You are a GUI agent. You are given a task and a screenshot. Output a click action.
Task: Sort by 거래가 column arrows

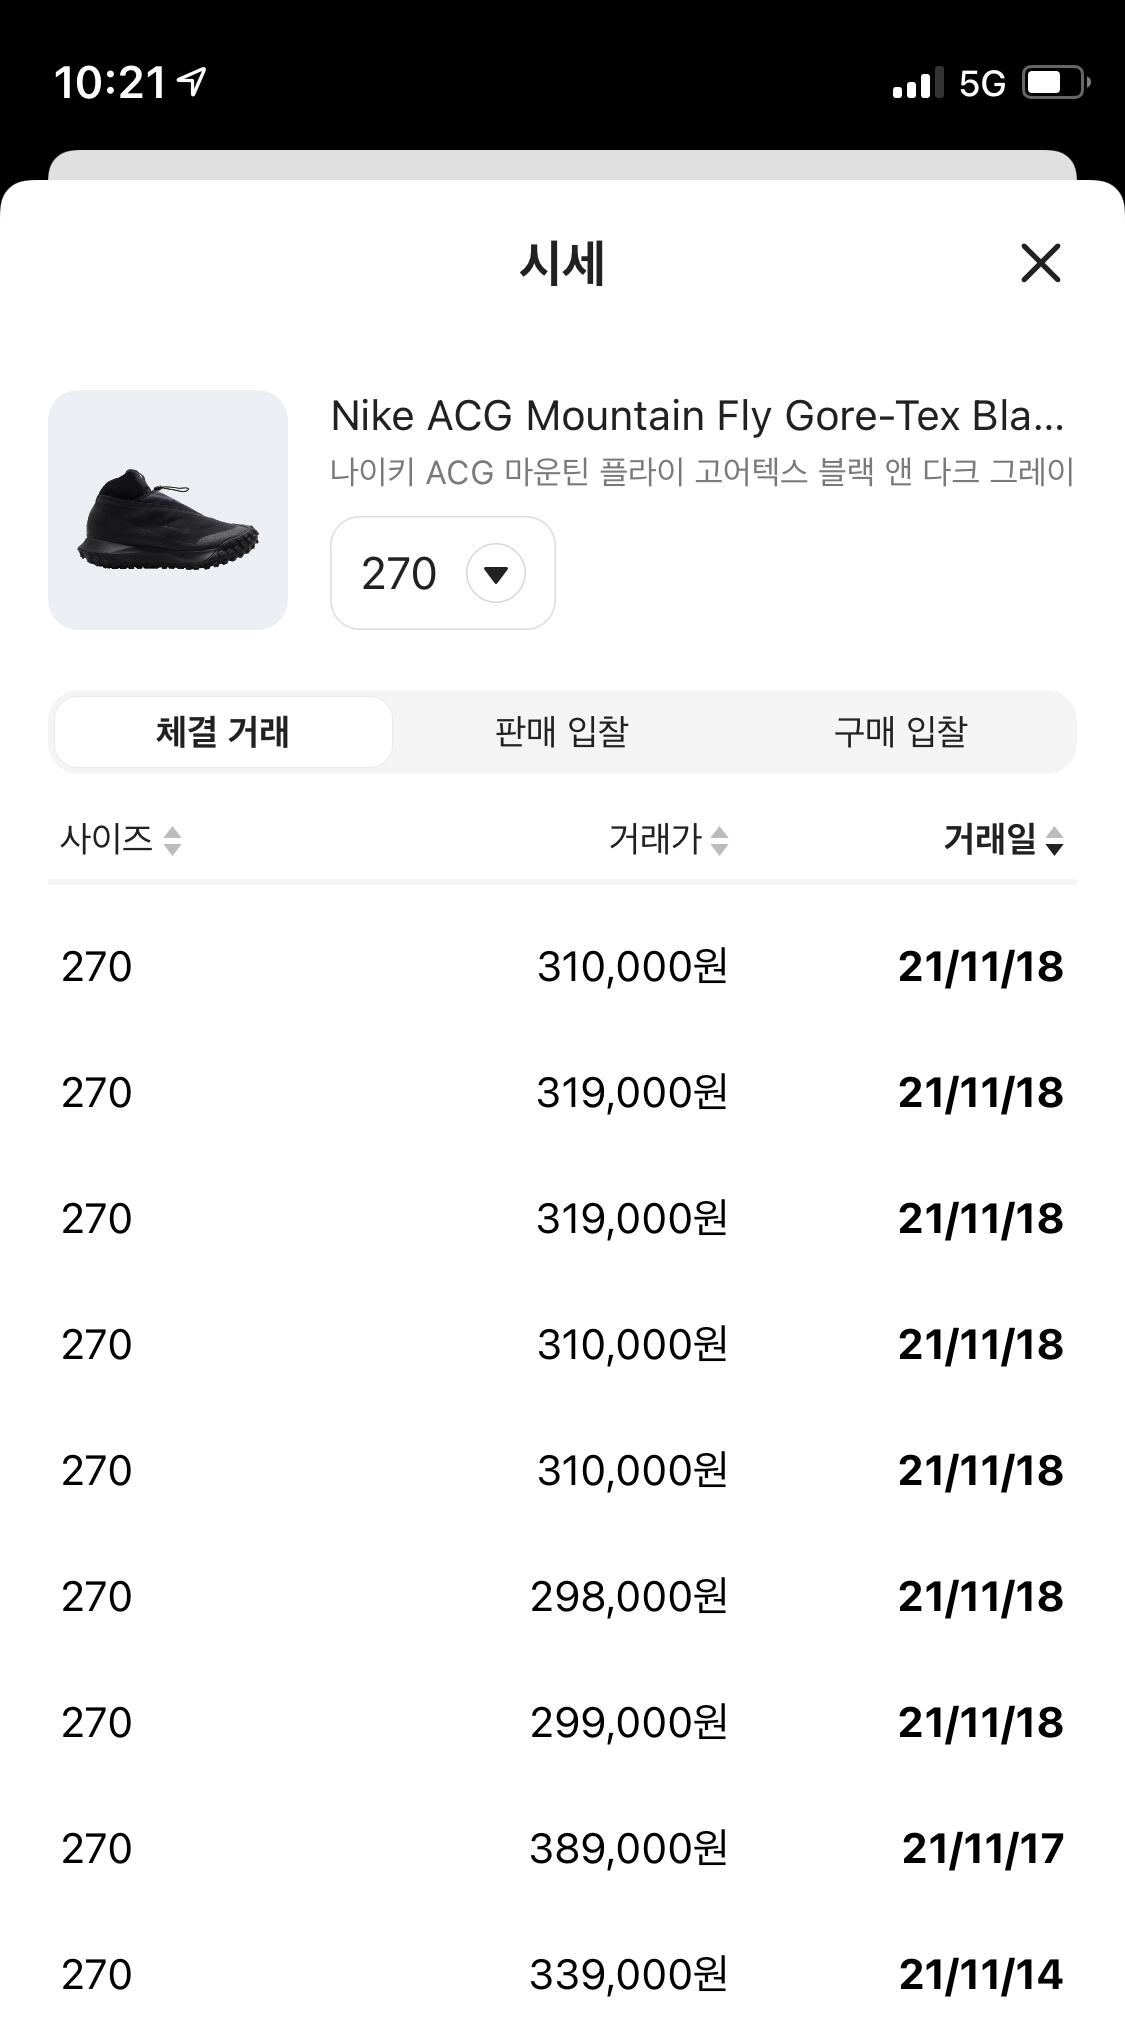[x=719, y=840]
